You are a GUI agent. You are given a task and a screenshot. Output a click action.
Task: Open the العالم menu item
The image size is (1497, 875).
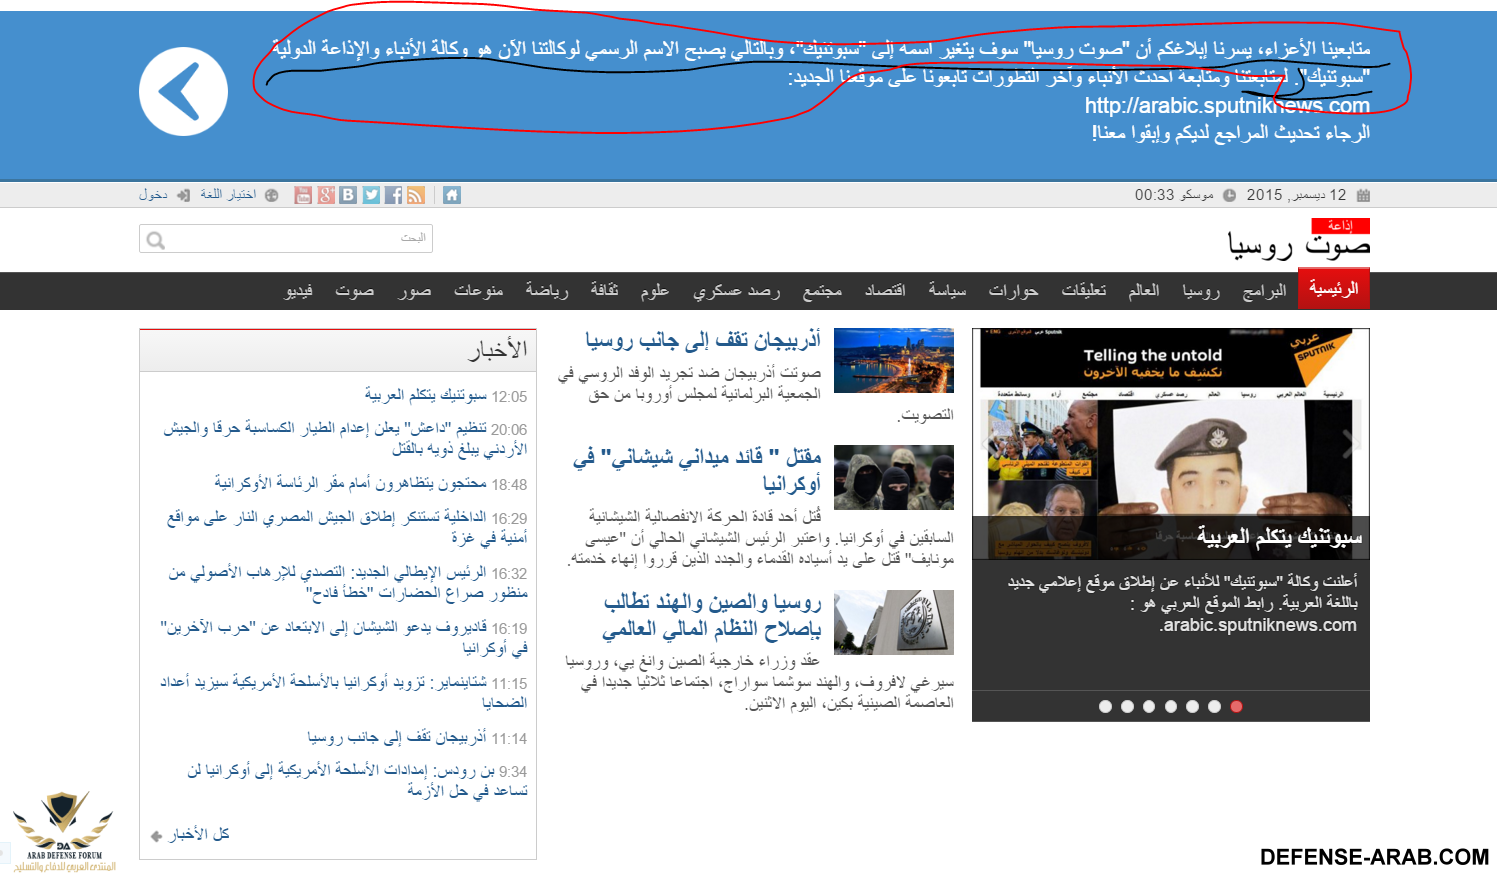(1144, 290)
